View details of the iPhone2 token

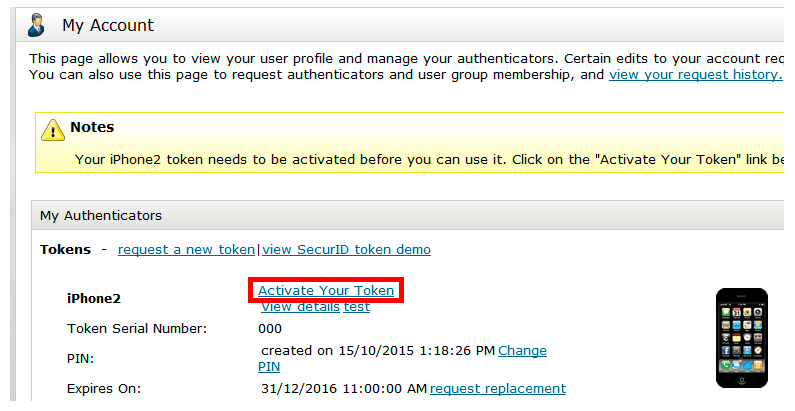point(300,307)
